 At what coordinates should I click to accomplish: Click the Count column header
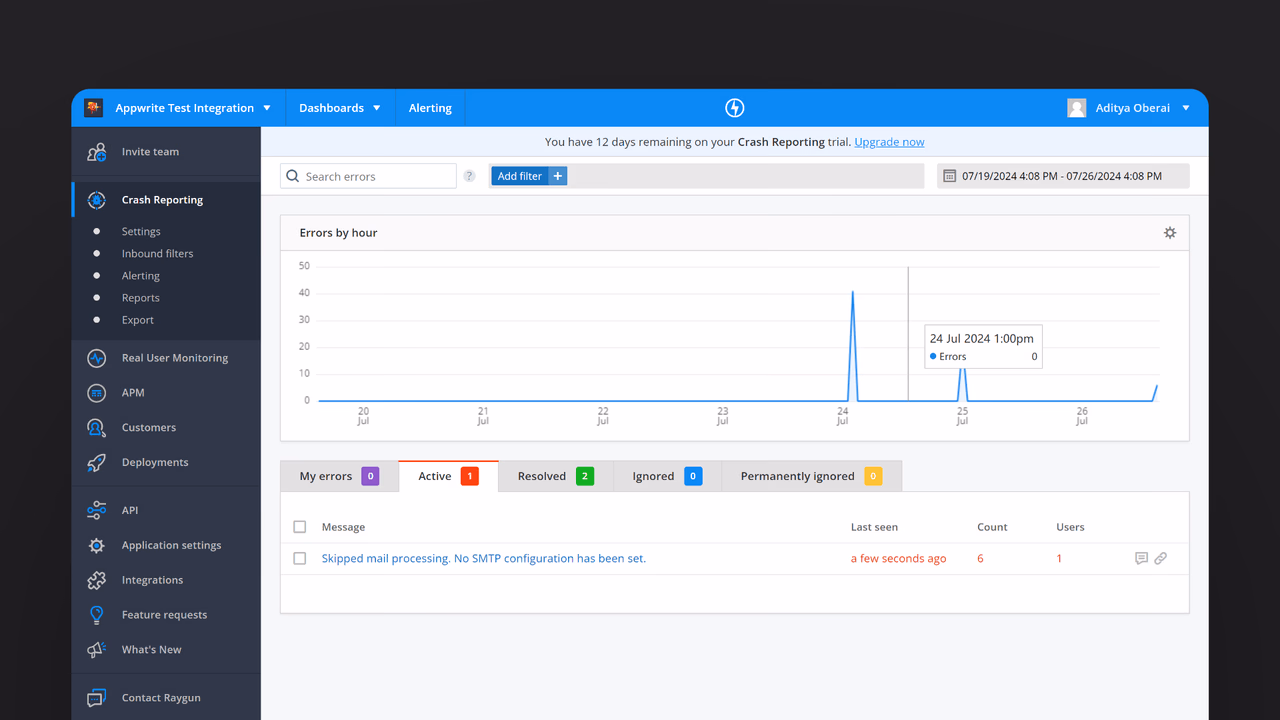point(992,527)
